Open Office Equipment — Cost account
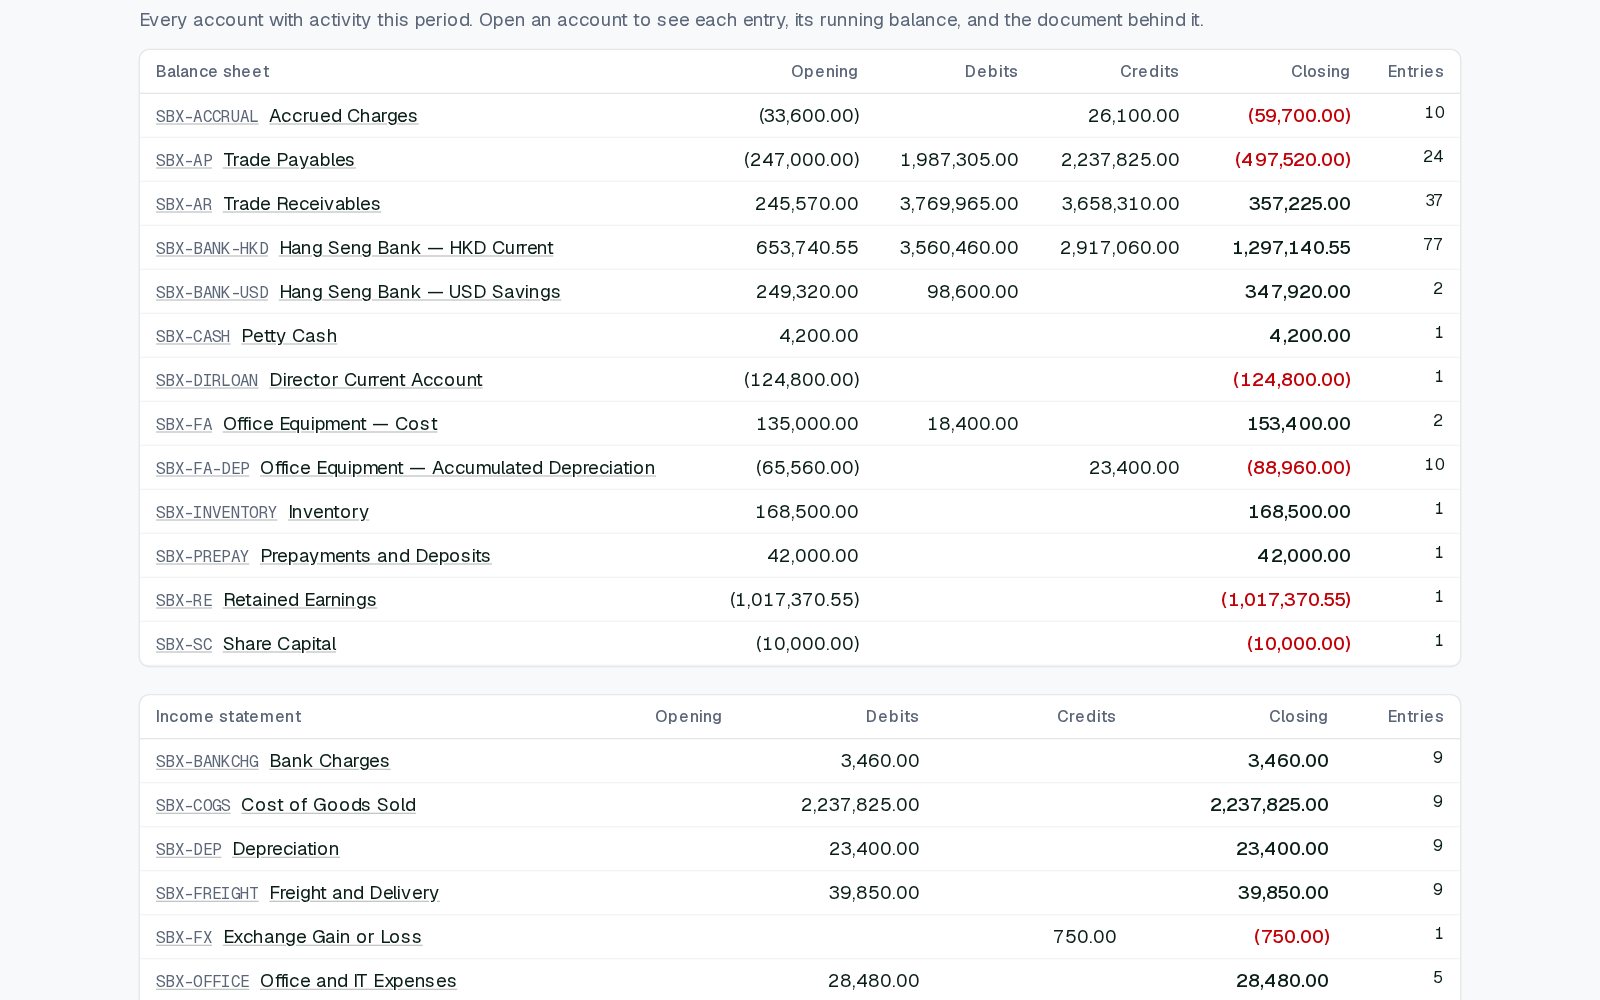 click(x=330, y=424)
